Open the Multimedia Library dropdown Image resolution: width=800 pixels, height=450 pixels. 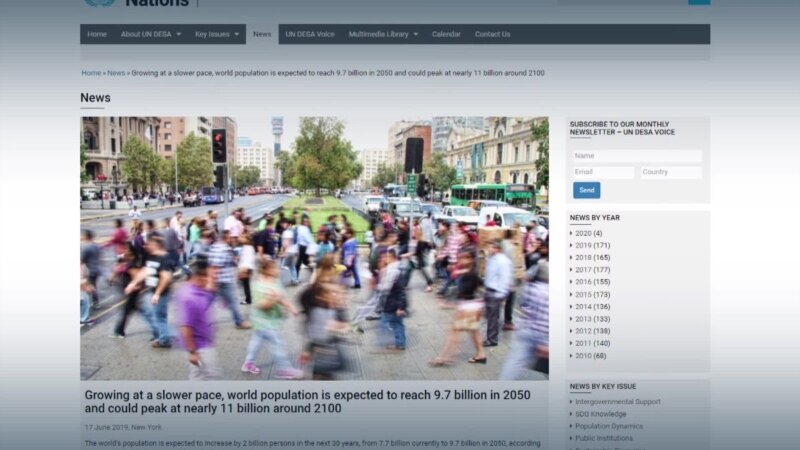click(x=384, y=34)
